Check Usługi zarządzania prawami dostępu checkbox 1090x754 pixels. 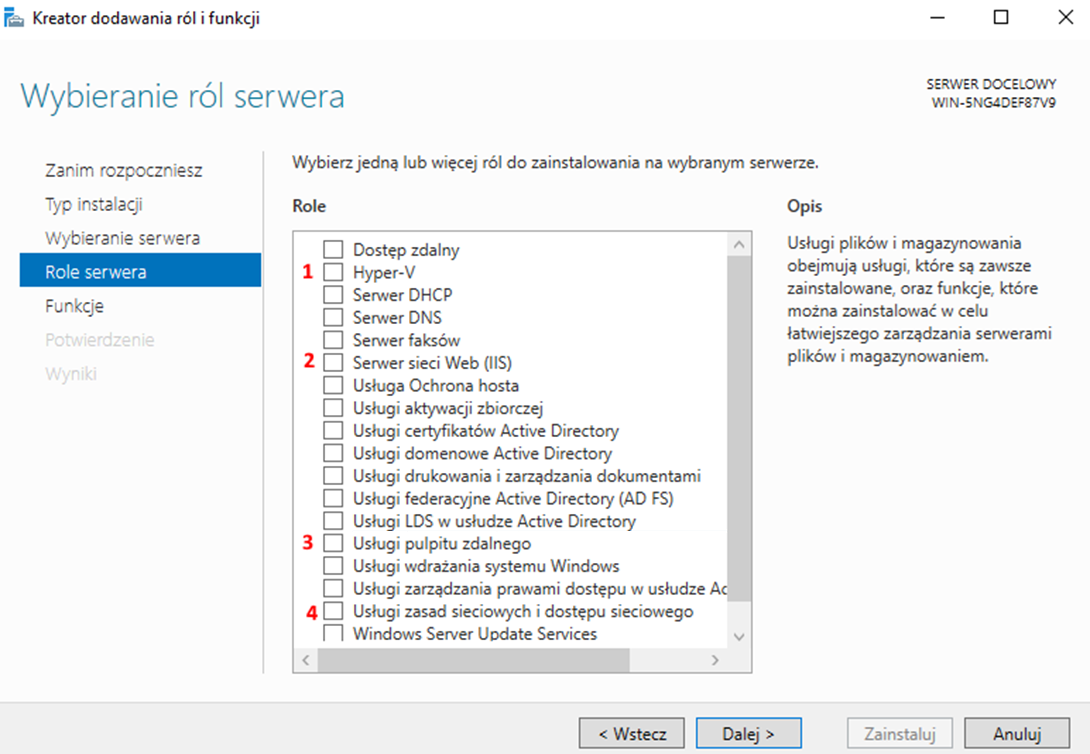[333, 588]
